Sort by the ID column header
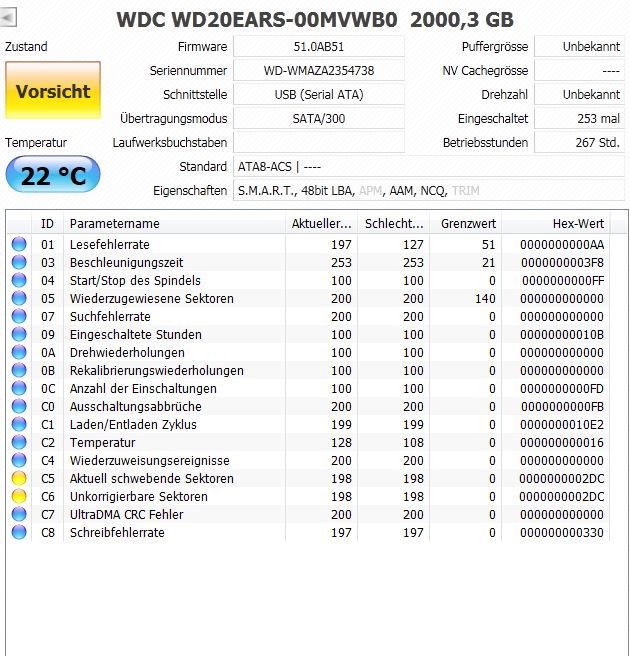 point(47,223)
